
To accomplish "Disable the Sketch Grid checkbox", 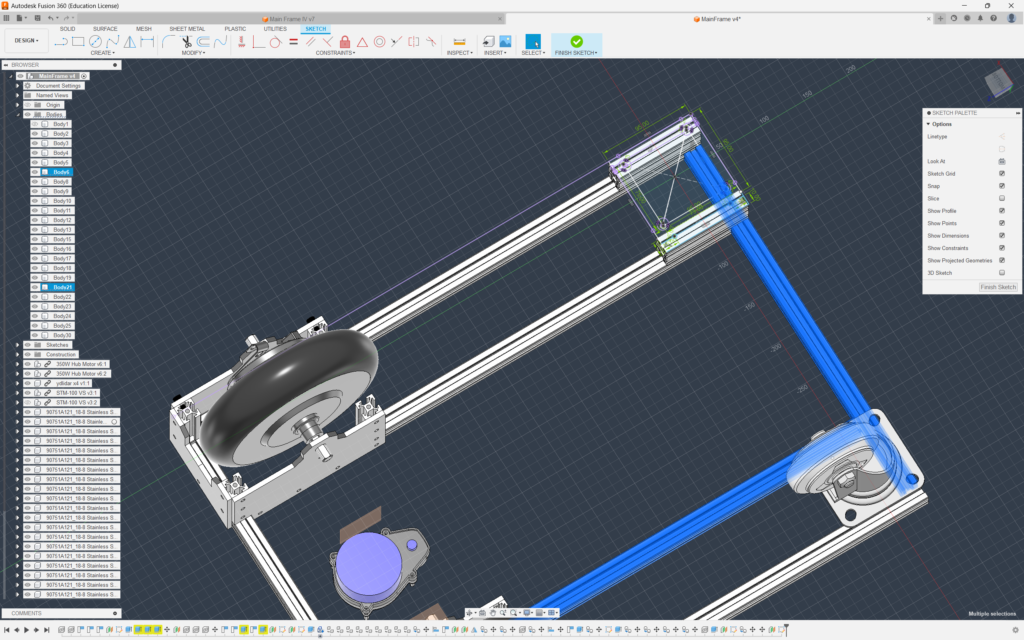I will click(1001, 173).
